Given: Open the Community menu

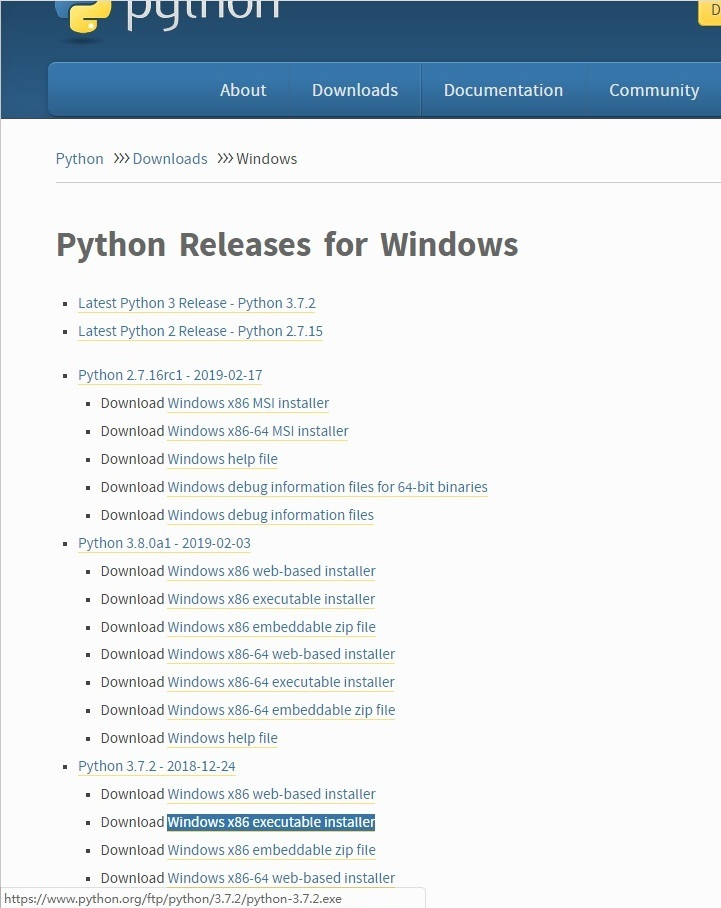Looking at the screenshot, I should pyautogui.click(x=654, y=90).
